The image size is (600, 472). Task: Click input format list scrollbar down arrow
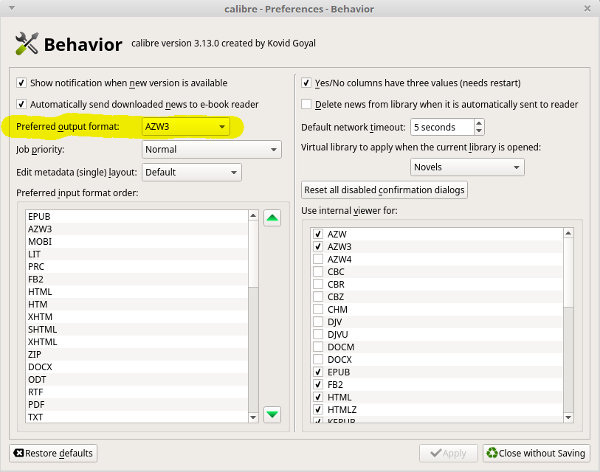253,417
